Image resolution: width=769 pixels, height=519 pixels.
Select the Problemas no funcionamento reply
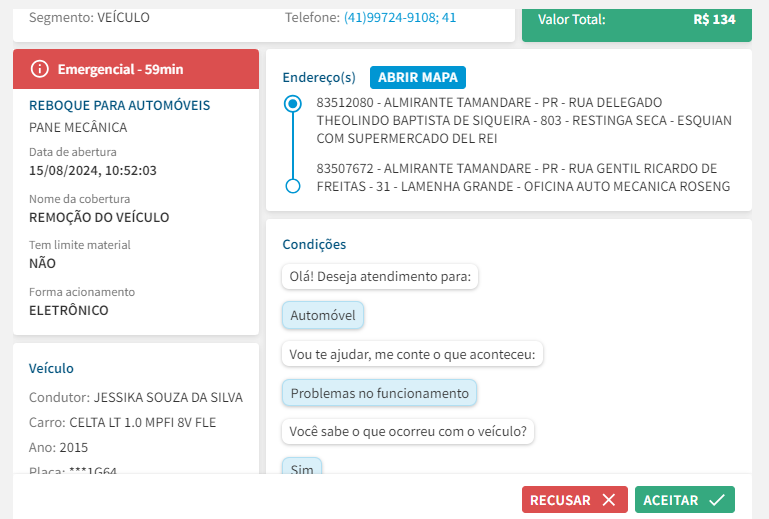379,393
